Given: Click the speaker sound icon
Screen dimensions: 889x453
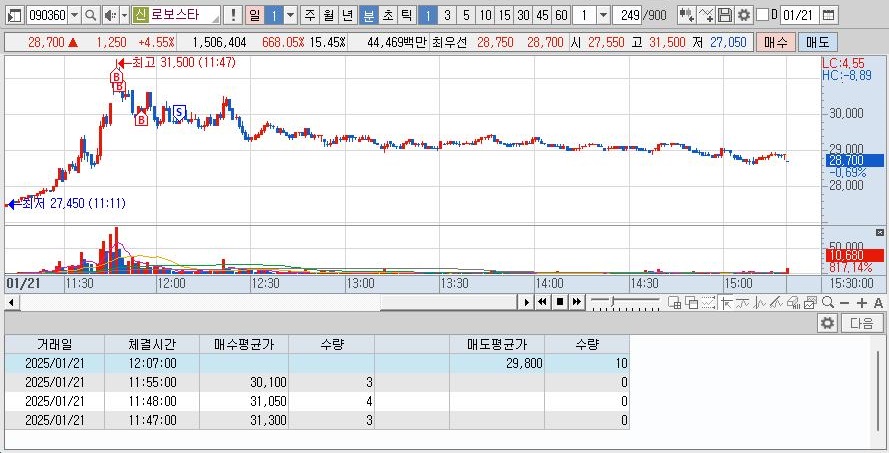Looking at the screenshot, I should [111, 15].
